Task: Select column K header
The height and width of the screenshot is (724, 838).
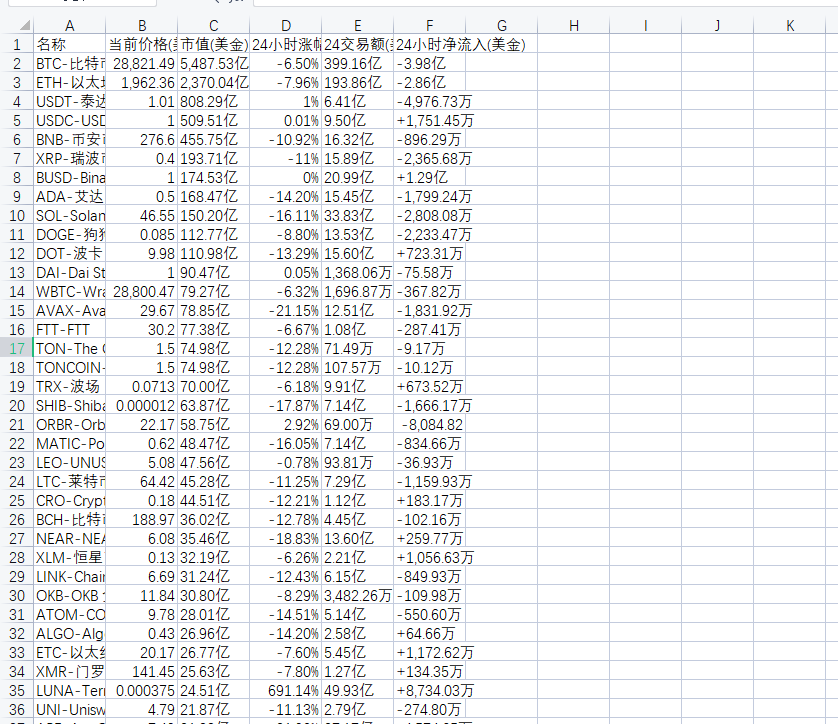Action: (x=790, y=26)
